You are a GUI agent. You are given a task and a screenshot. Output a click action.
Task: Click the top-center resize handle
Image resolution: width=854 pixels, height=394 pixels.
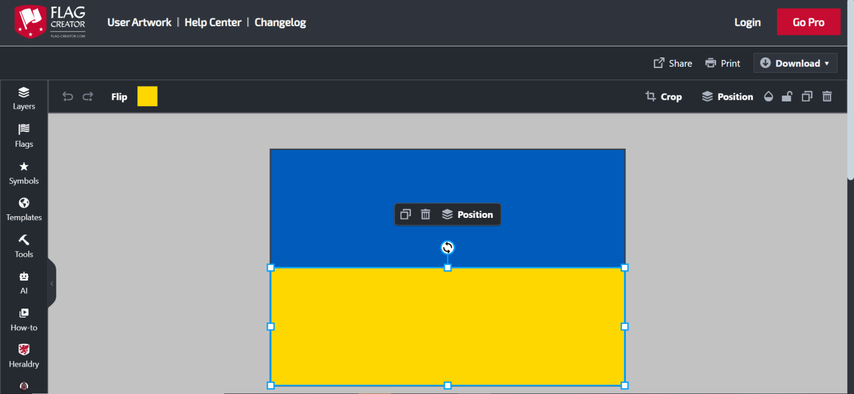(447, 268)
